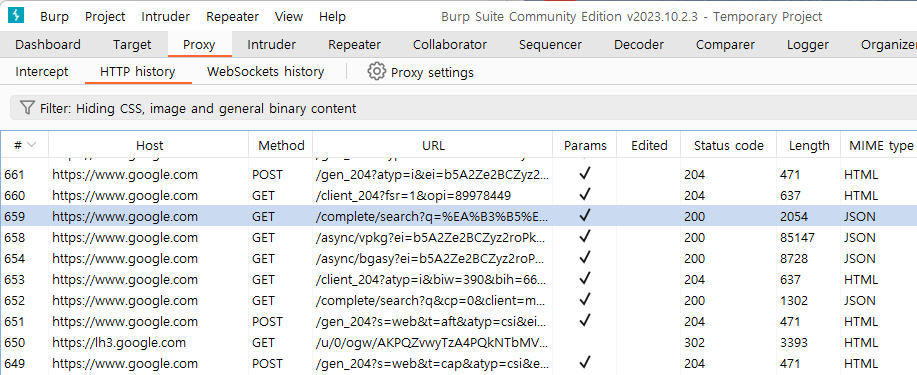
Task: Select request row number 649
Action: 458,364
